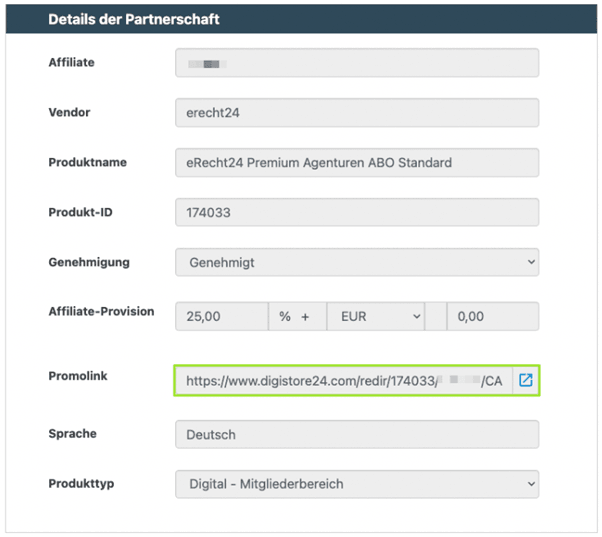
Task: Select the 0,00 fixed amount field
Action: pyautogui.click(x=493, y=316)
